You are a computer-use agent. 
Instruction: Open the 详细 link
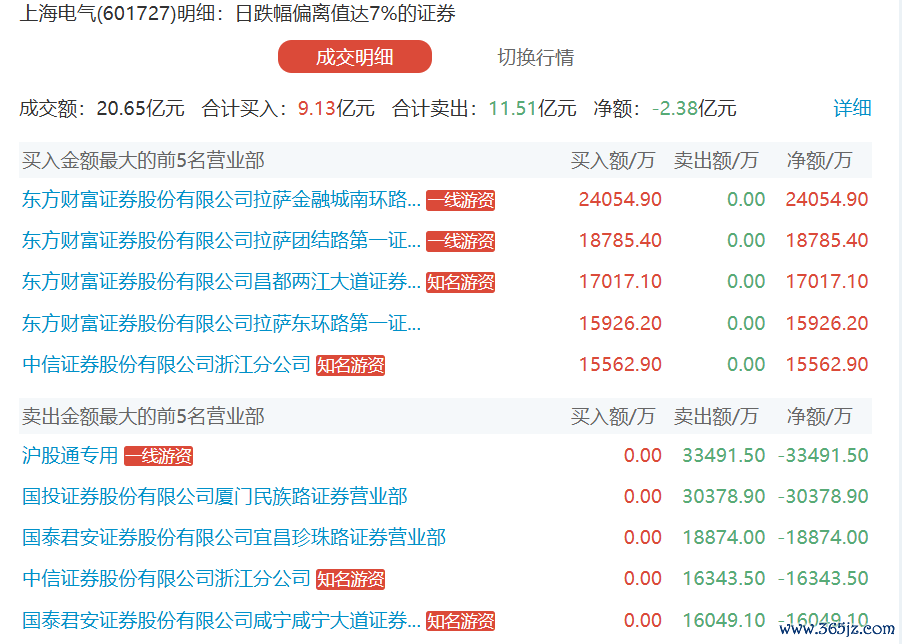pyautogui.click(x=852, y=108)
